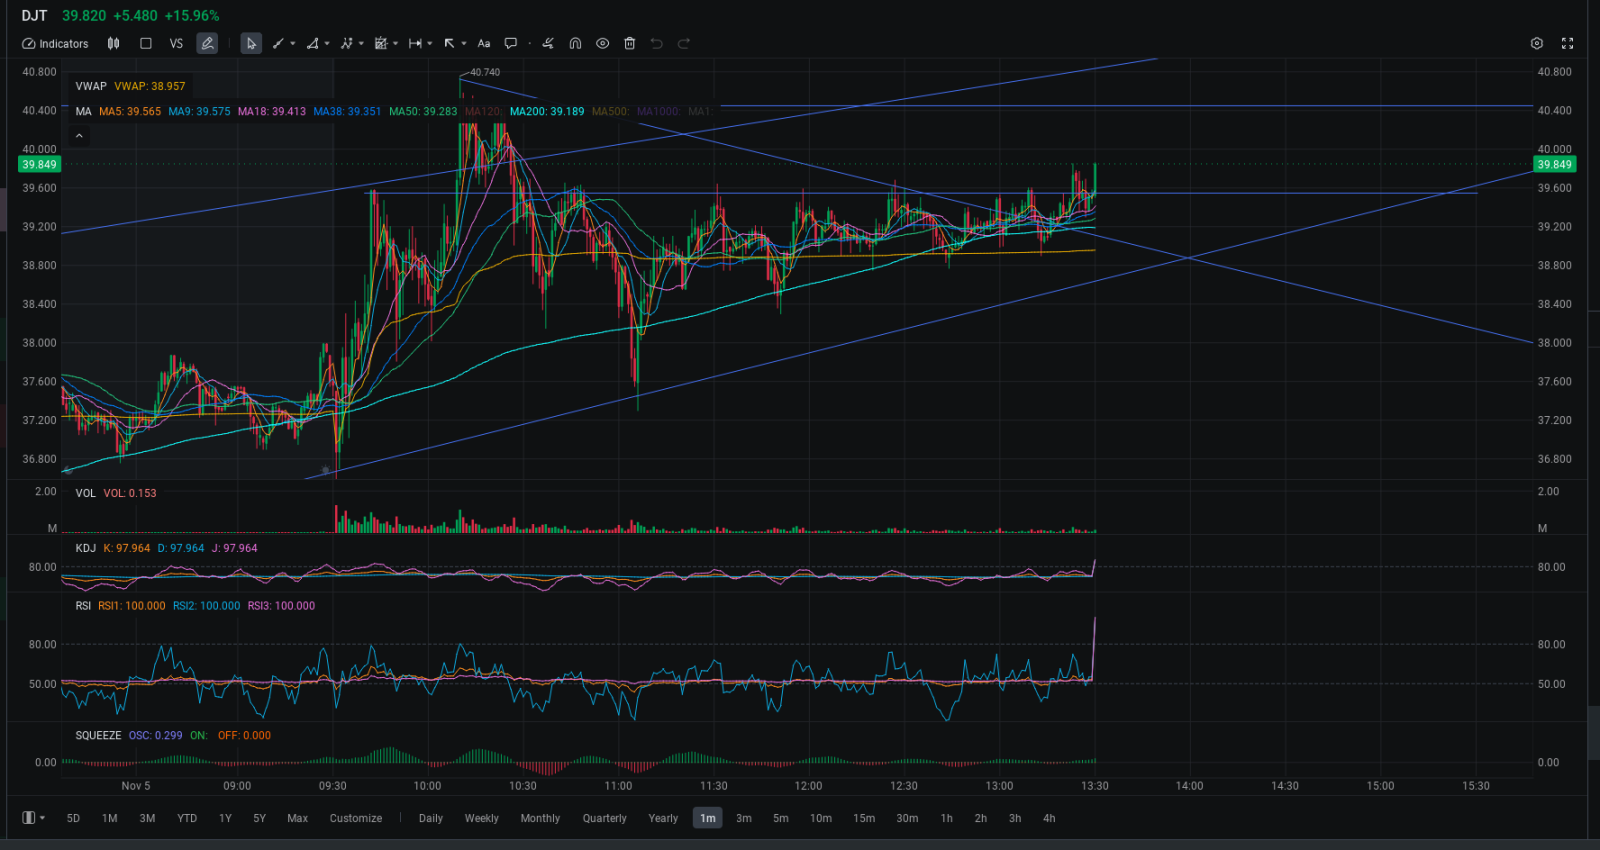This screenshot has height=850, width=1600.
Task: Open the VS compare tool
Action: click(176, 44)
